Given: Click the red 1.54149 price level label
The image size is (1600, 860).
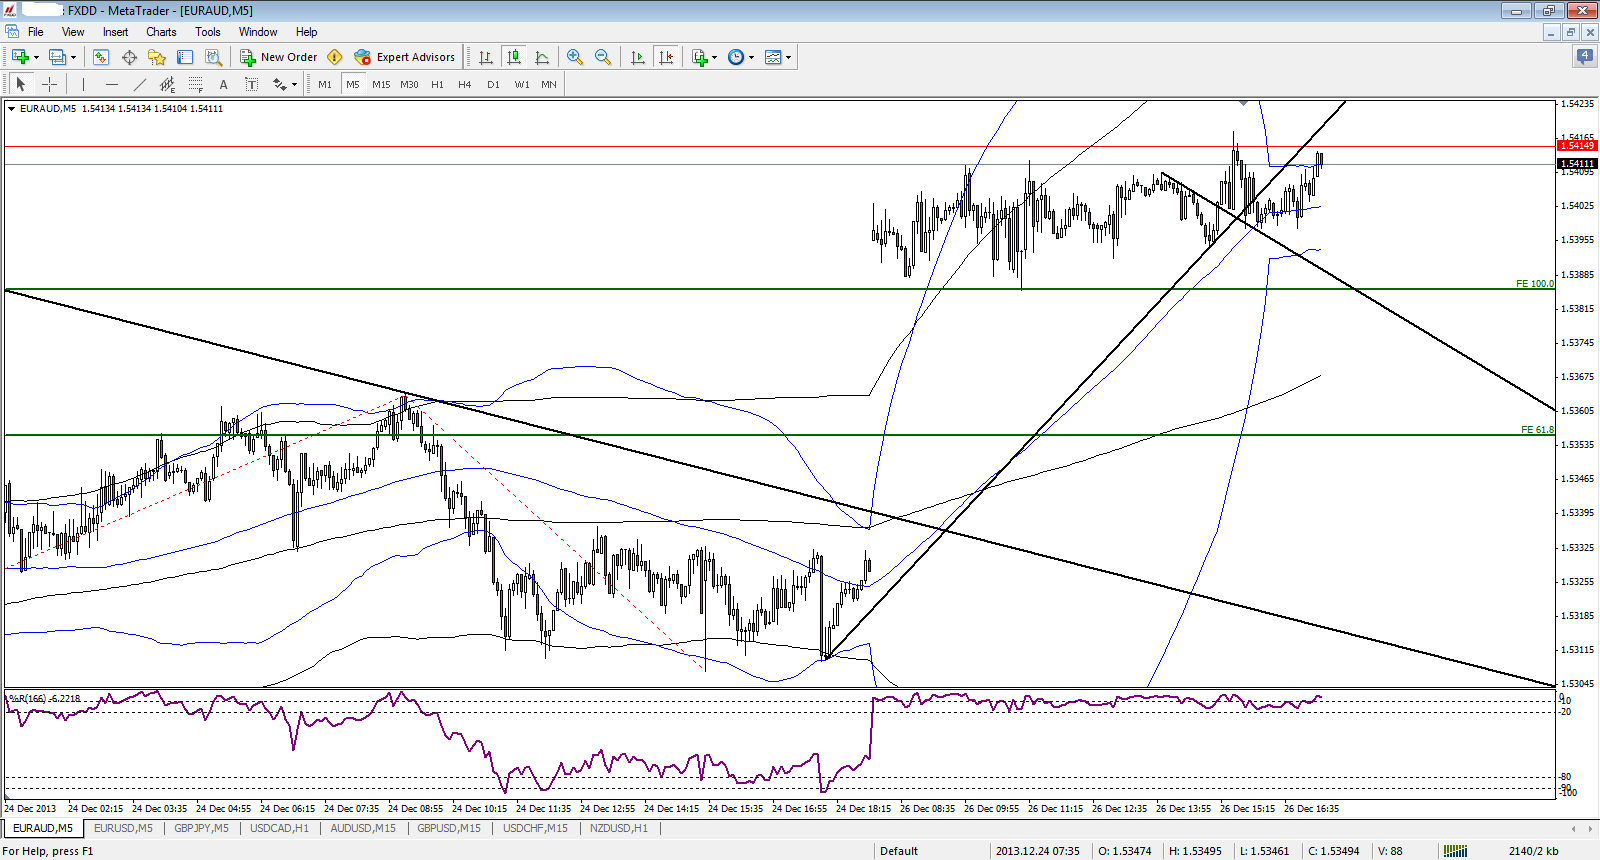Looking at the screenshot, I should [x=1577, y=146].
